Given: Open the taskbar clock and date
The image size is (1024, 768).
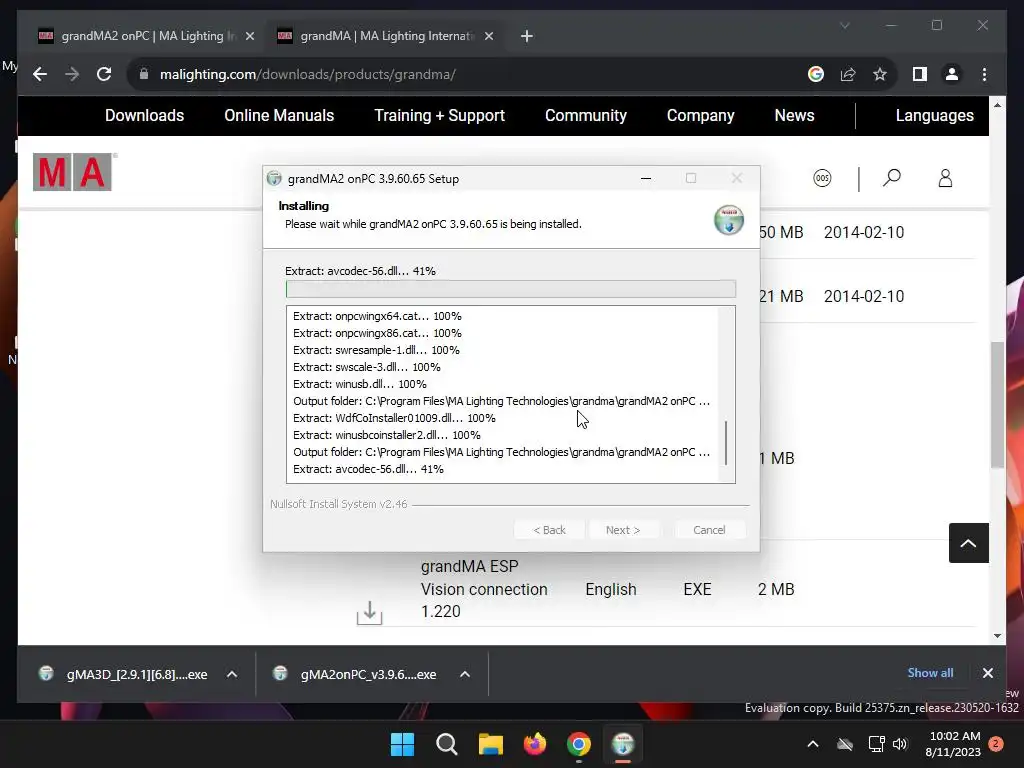Looking at the screenshot, I should coord(953,744).
